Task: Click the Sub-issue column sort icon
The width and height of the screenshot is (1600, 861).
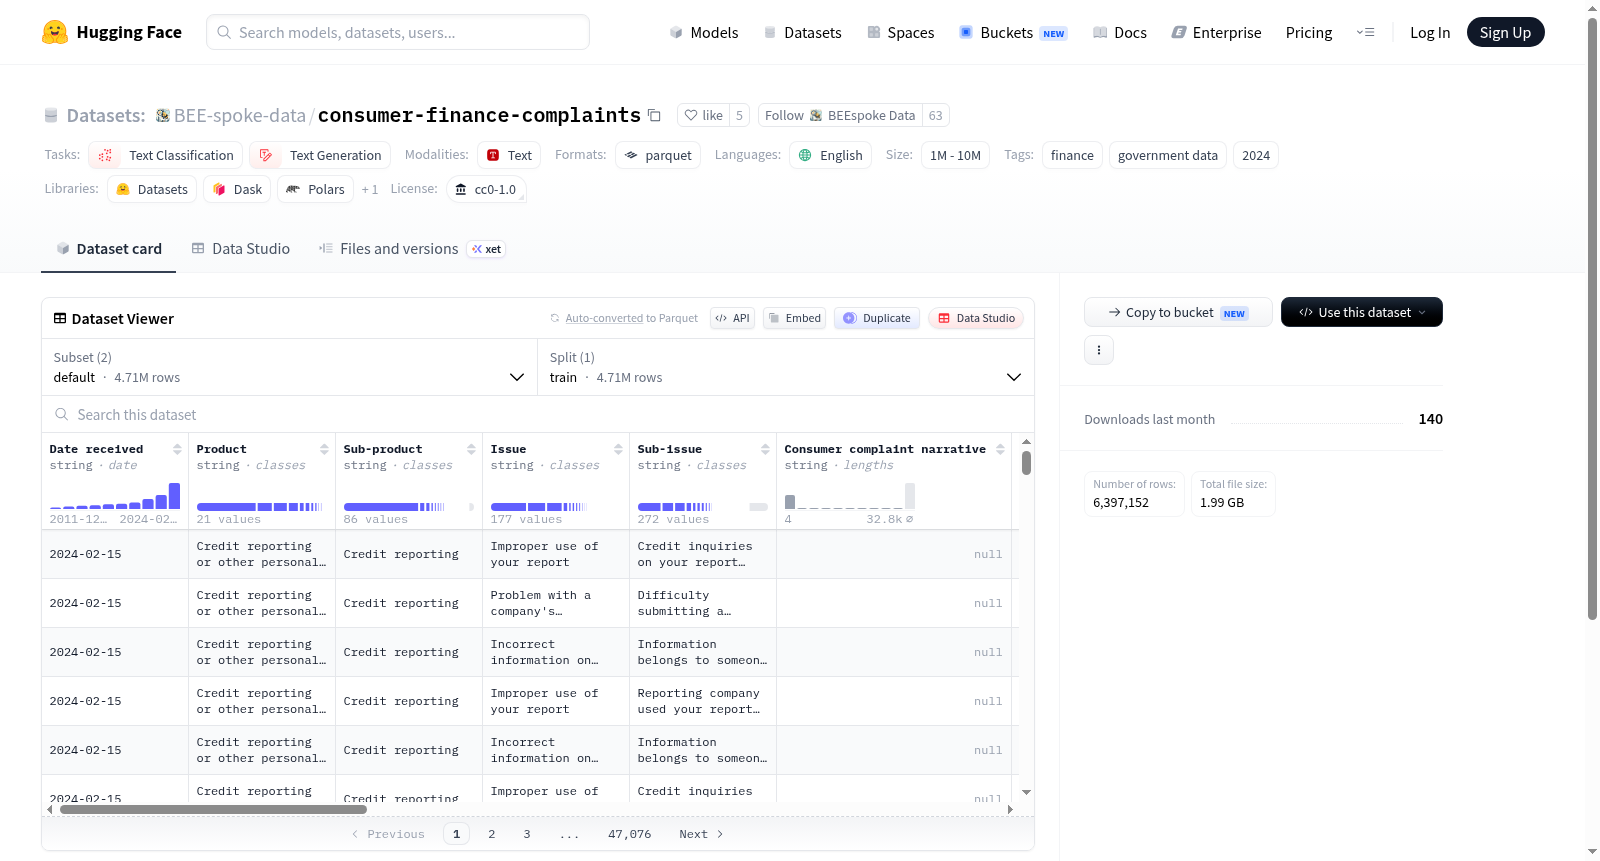Action: coord(765,449)
